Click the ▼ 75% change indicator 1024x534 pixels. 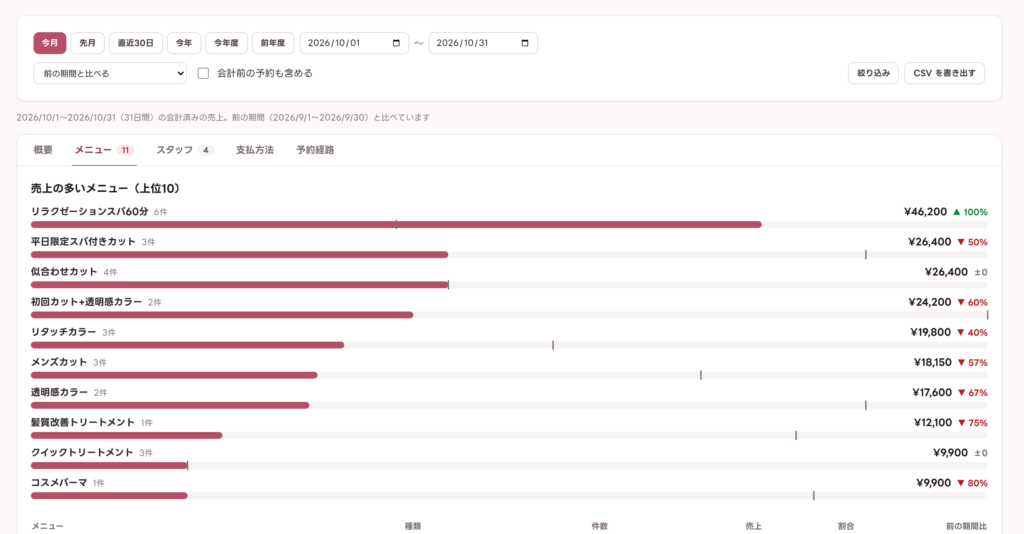click(972, 423)
